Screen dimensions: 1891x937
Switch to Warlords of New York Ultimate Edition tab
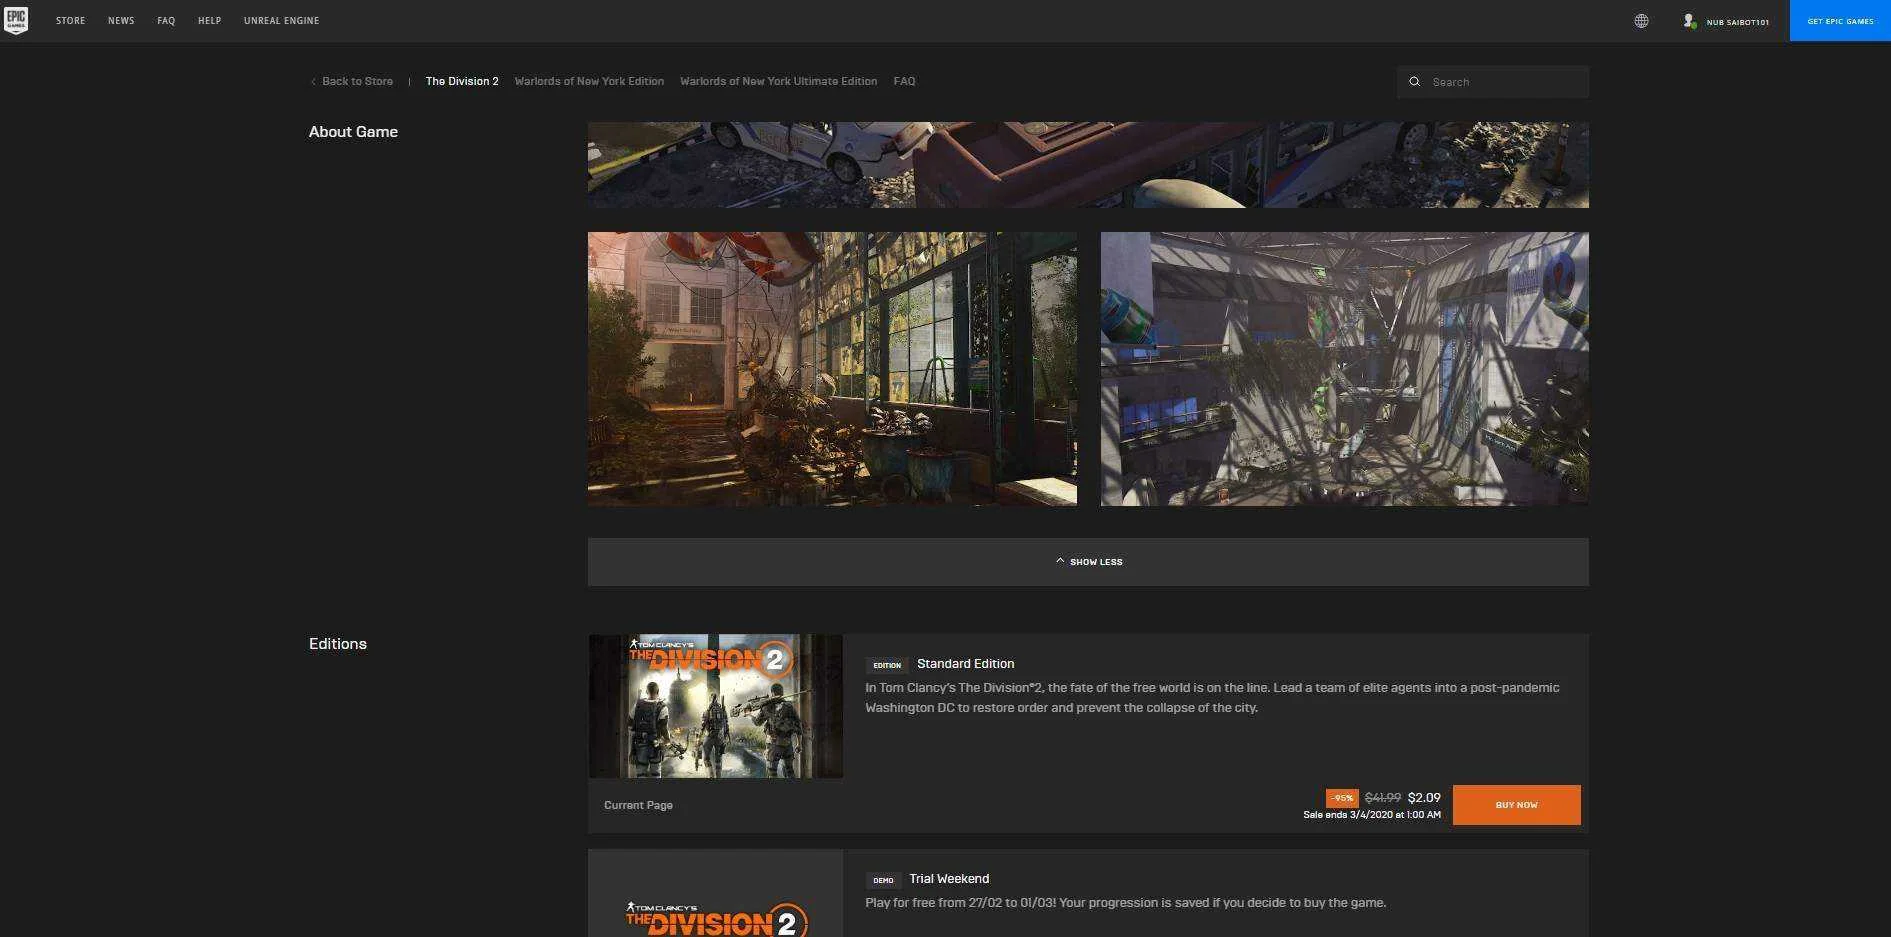tap(778, 82)
